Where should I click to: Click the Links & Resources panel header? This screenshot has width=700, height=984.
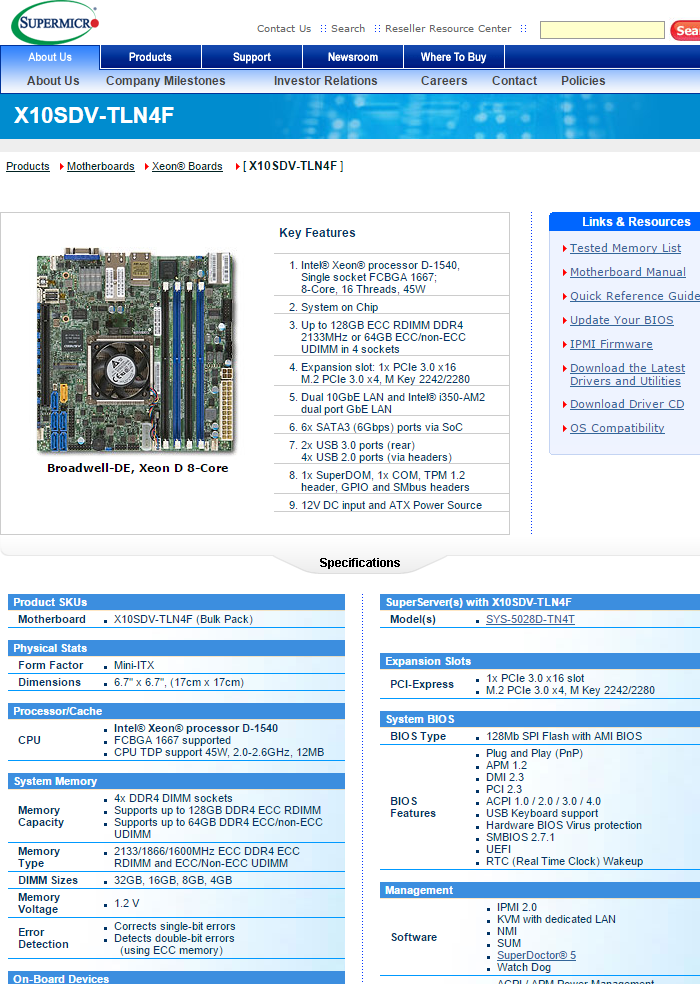pos(625,222)
